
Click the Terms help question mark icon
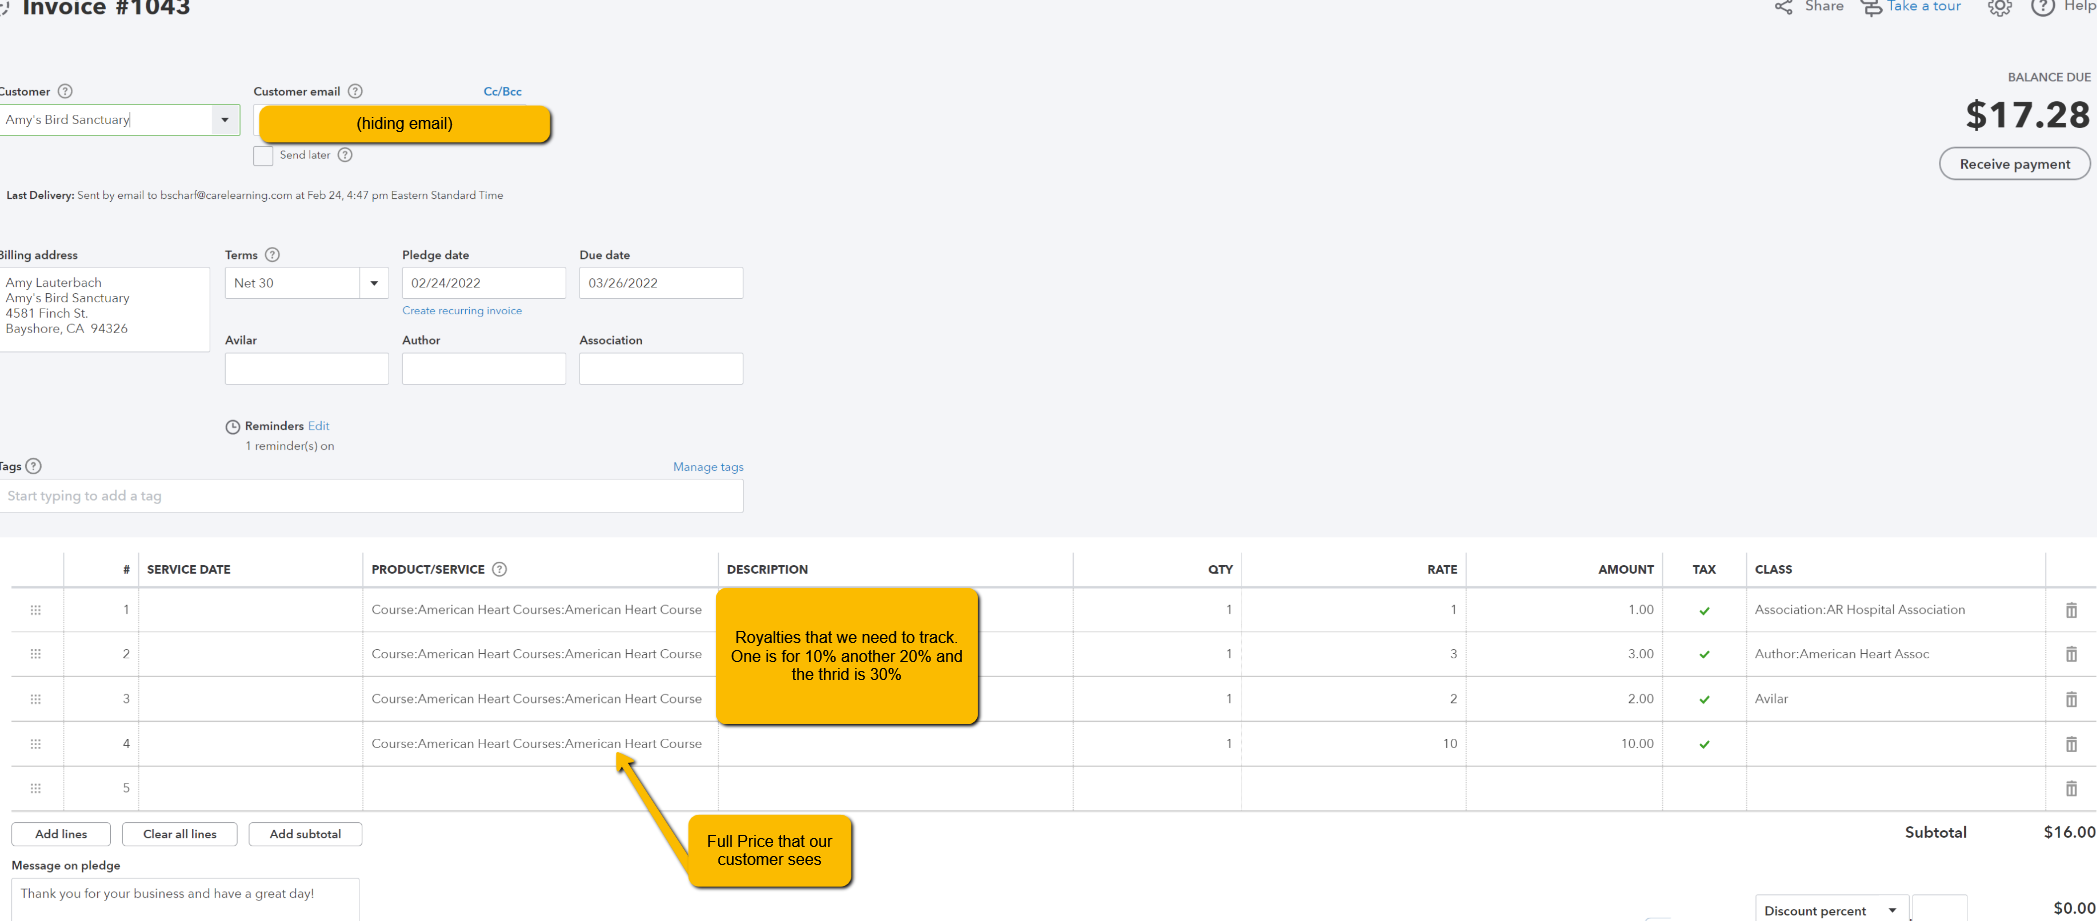(272, 255)
